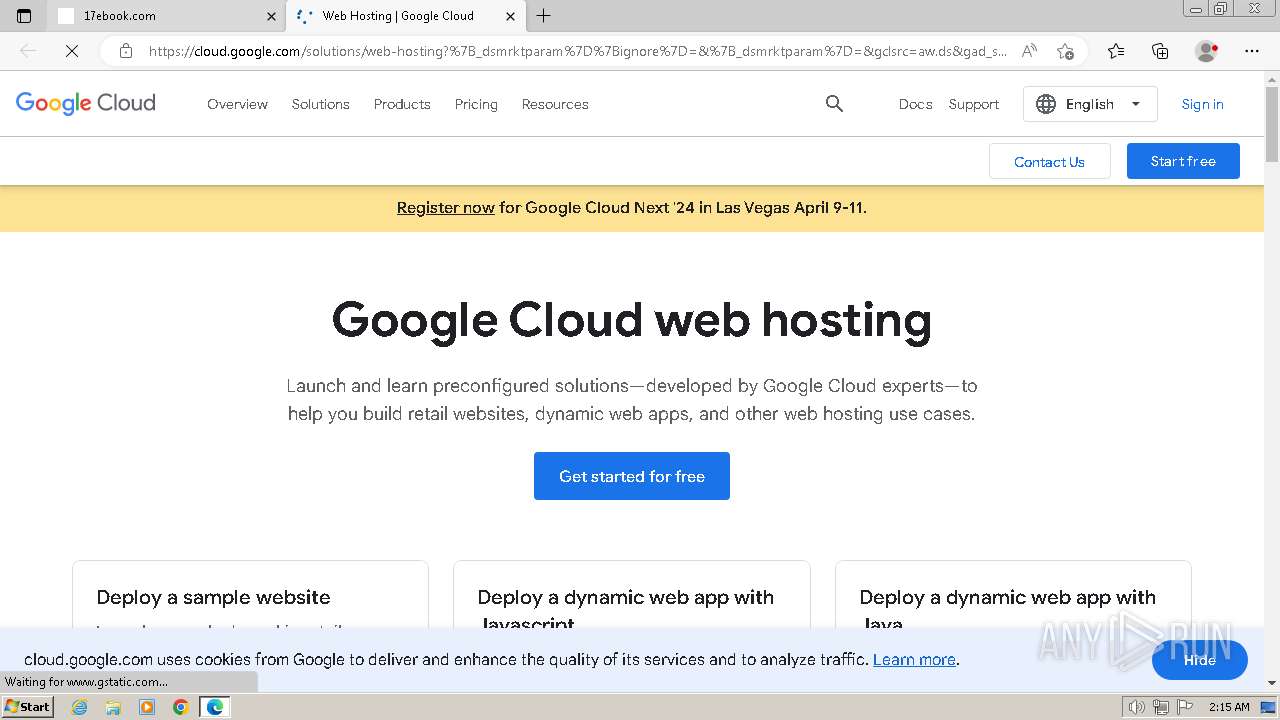
Task: Open the English language dropdown
Action: click(1090, 104)
